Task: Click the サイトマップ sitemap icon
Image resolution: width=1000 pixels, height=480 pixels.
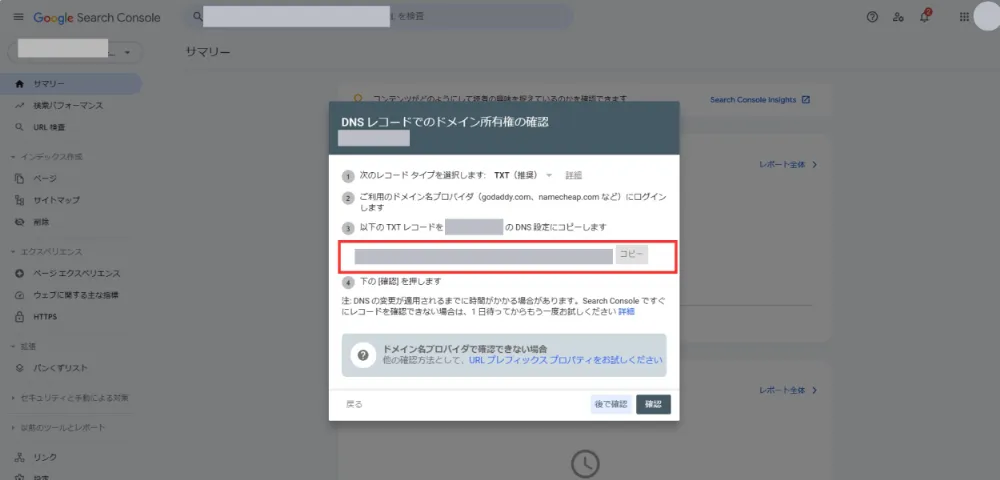Action: coord(19,200)
